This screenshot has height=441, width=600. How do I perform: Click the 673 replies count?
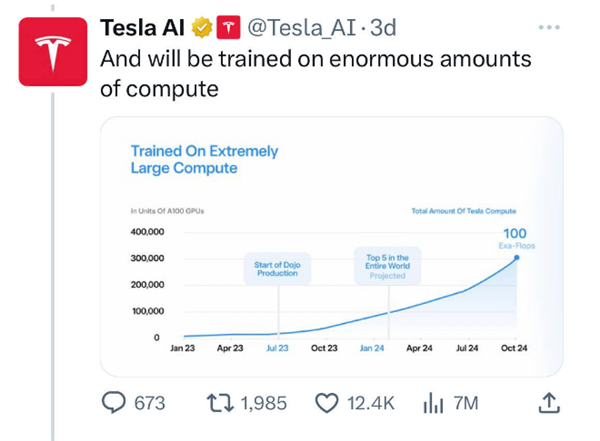(149, 403)
